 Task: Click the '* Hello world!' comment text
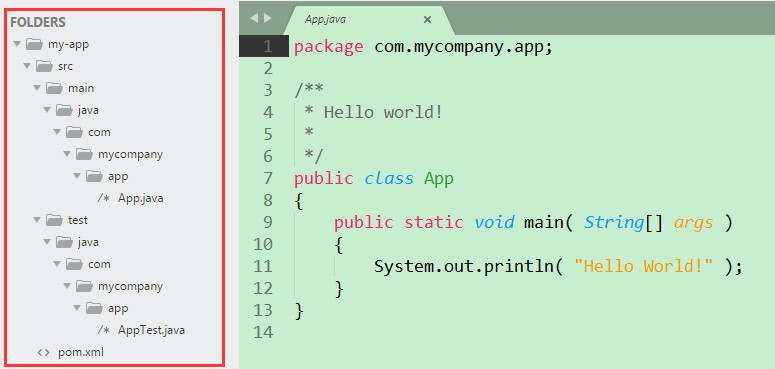[x=373, y=113]
